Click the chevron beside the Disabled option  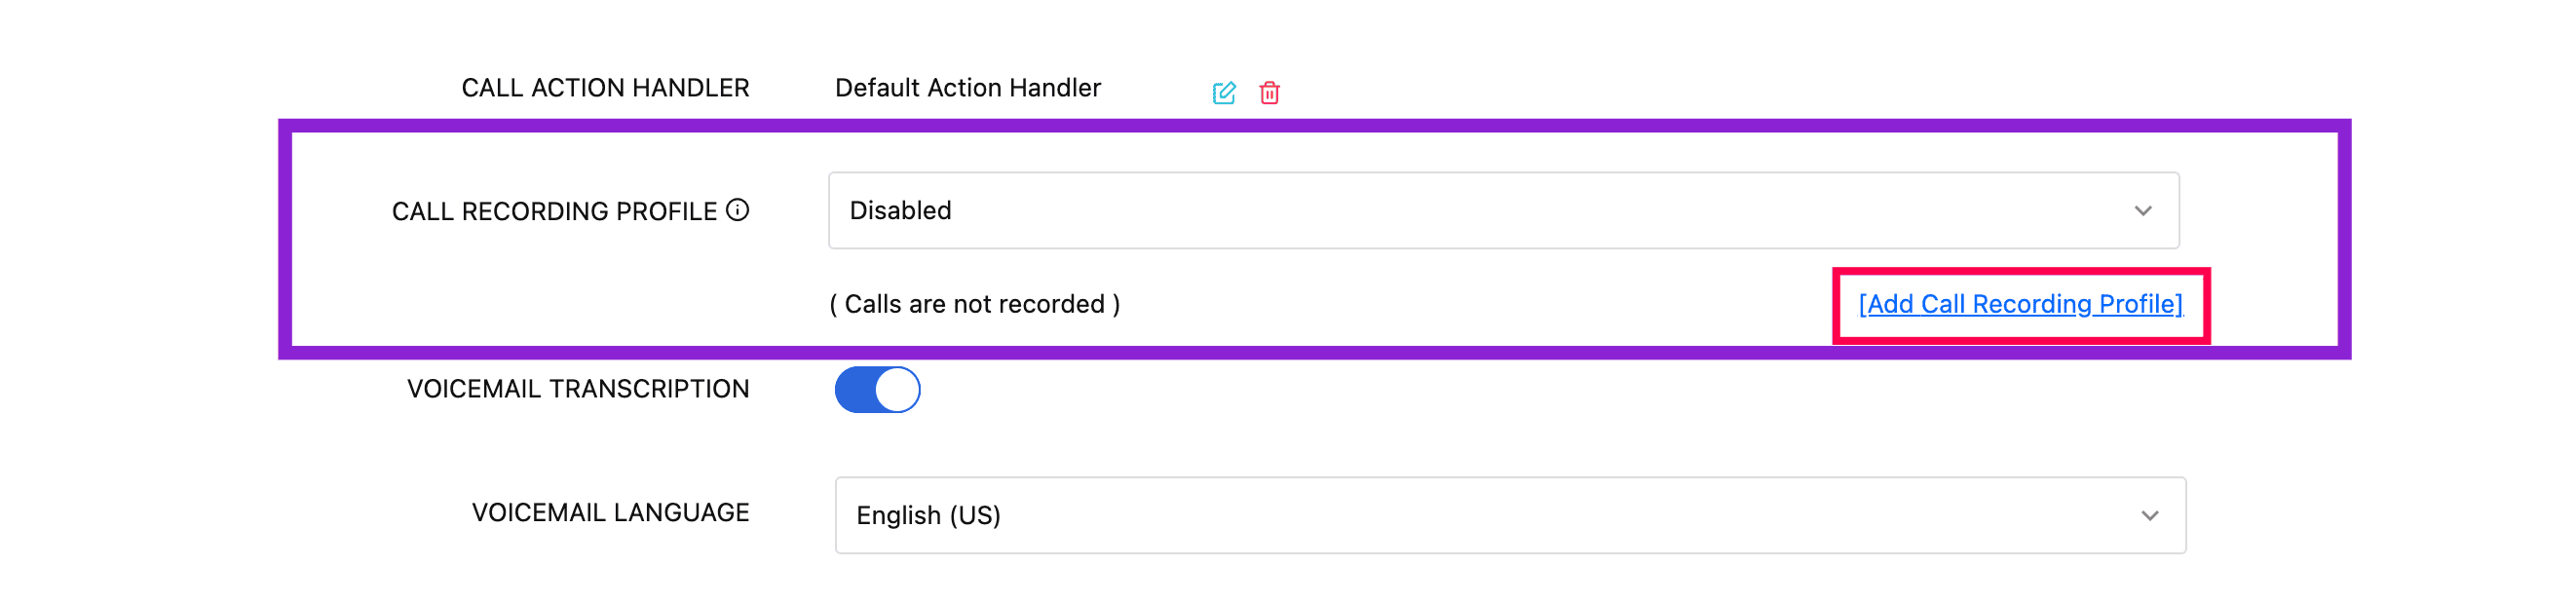pos(2142,211)
